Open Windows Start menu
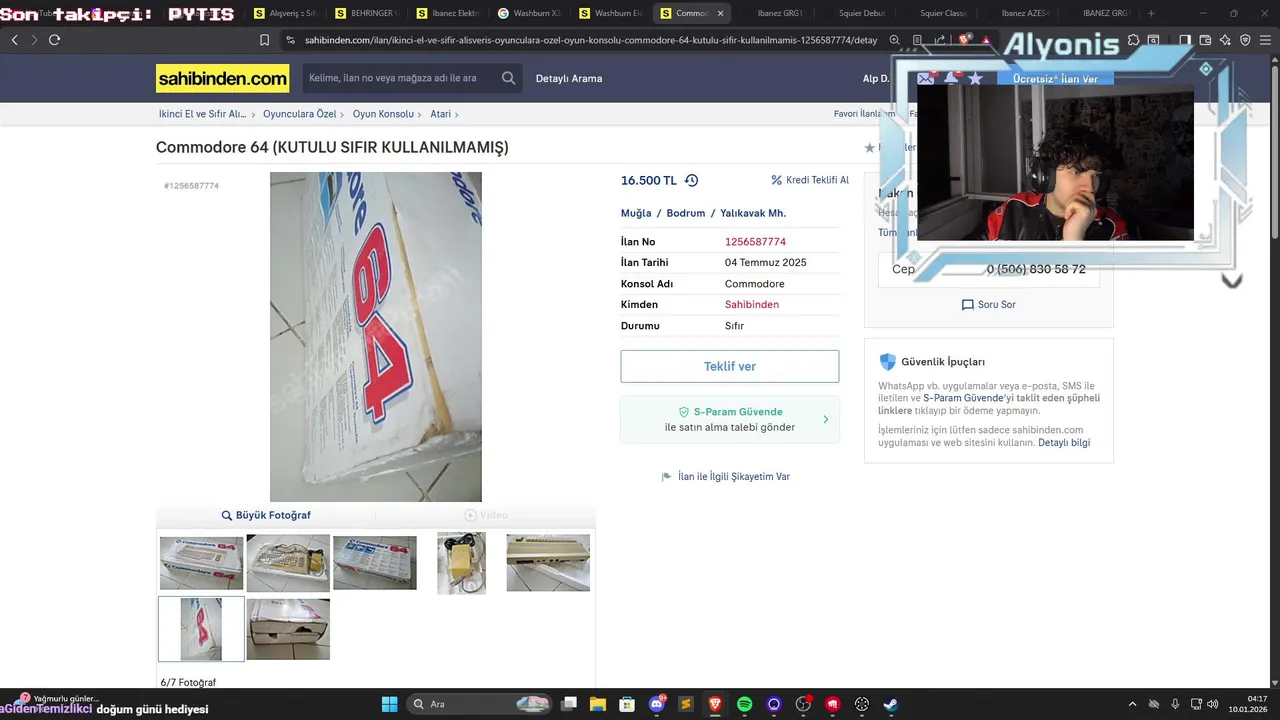Image resolution: width=1280 pixels, height=720 pixels. (x=389, y=704)
